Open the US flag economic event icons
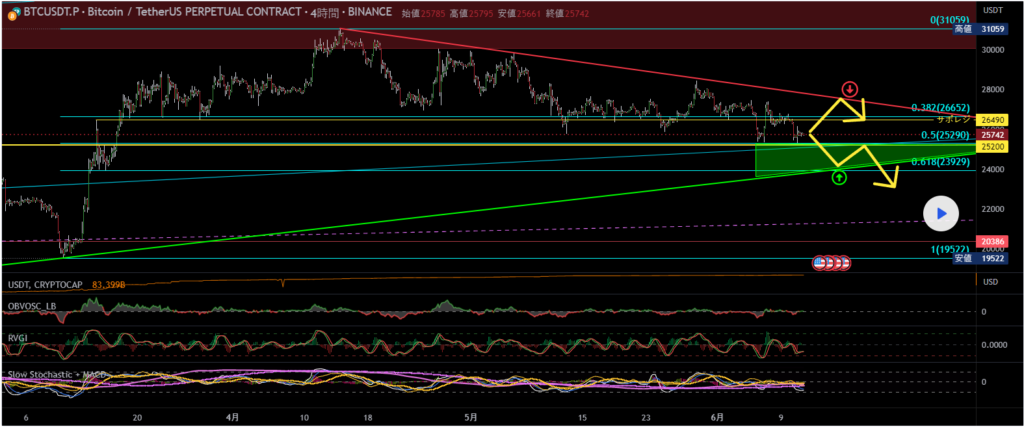This screenshot has height=427, width=1024. [x=831, y=263]
